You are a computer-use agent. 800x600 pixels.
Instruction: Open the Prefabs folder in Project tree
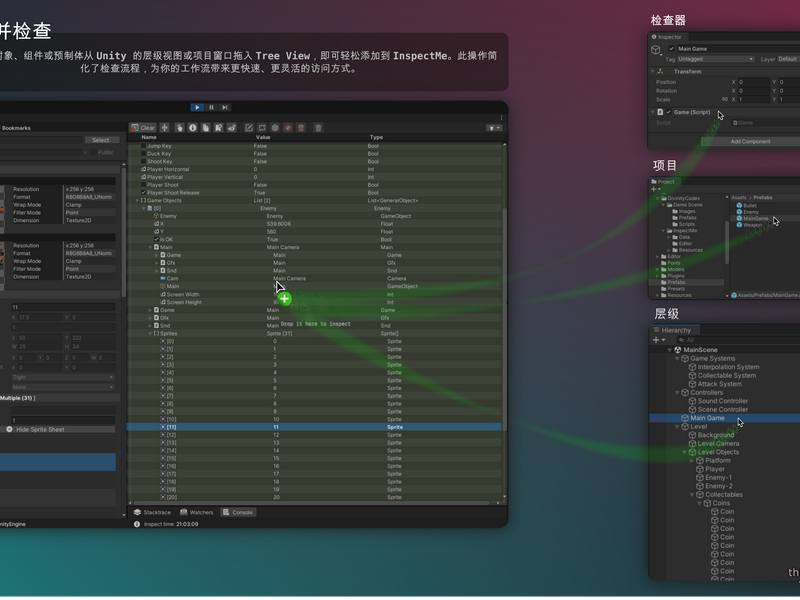tap(676, 283)
